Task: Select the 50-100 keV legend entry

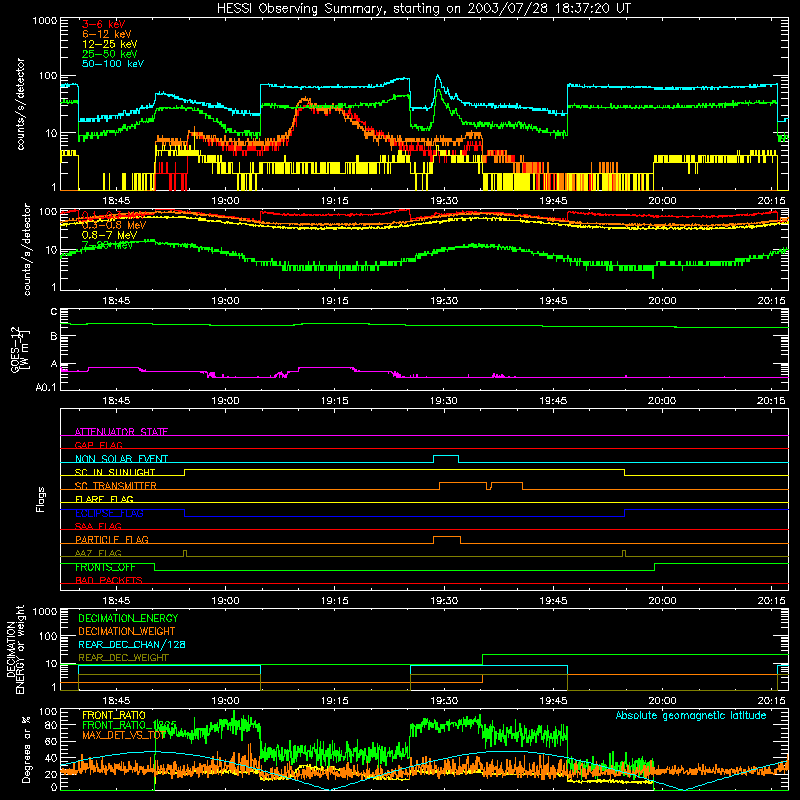Action: (x=113, y=64)
